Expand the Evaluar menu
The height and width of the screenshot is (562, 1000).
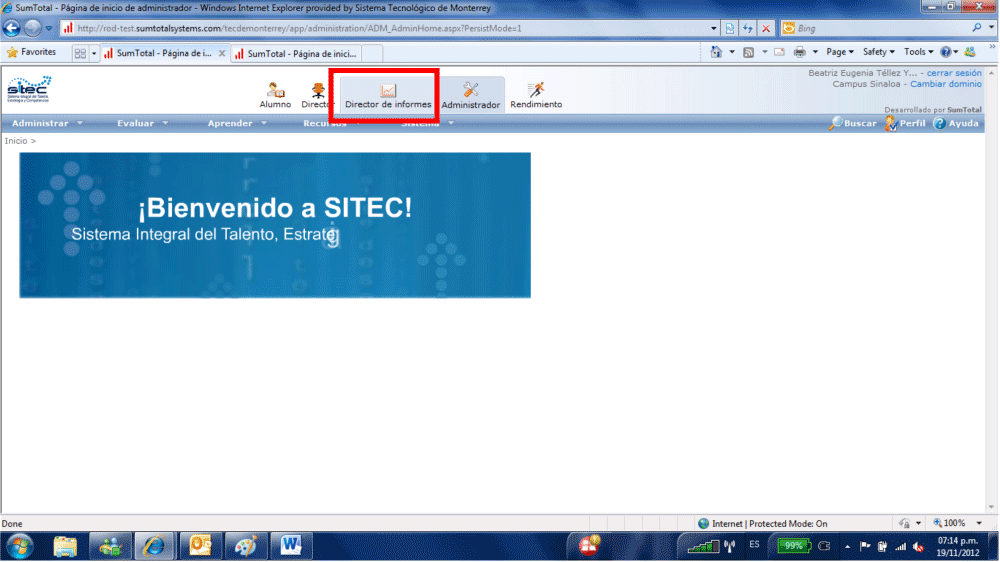[142, 123]
